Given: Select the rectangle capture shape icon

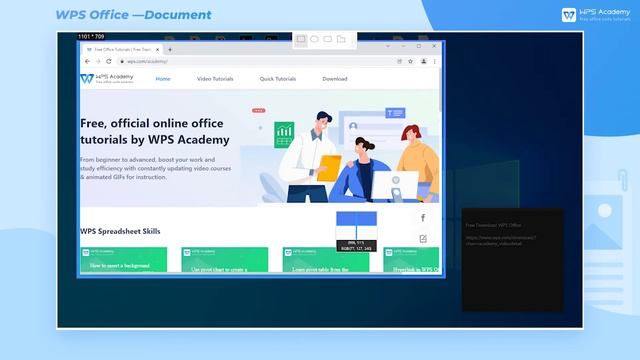Looking at the screenshot, I should pos(301,39).
